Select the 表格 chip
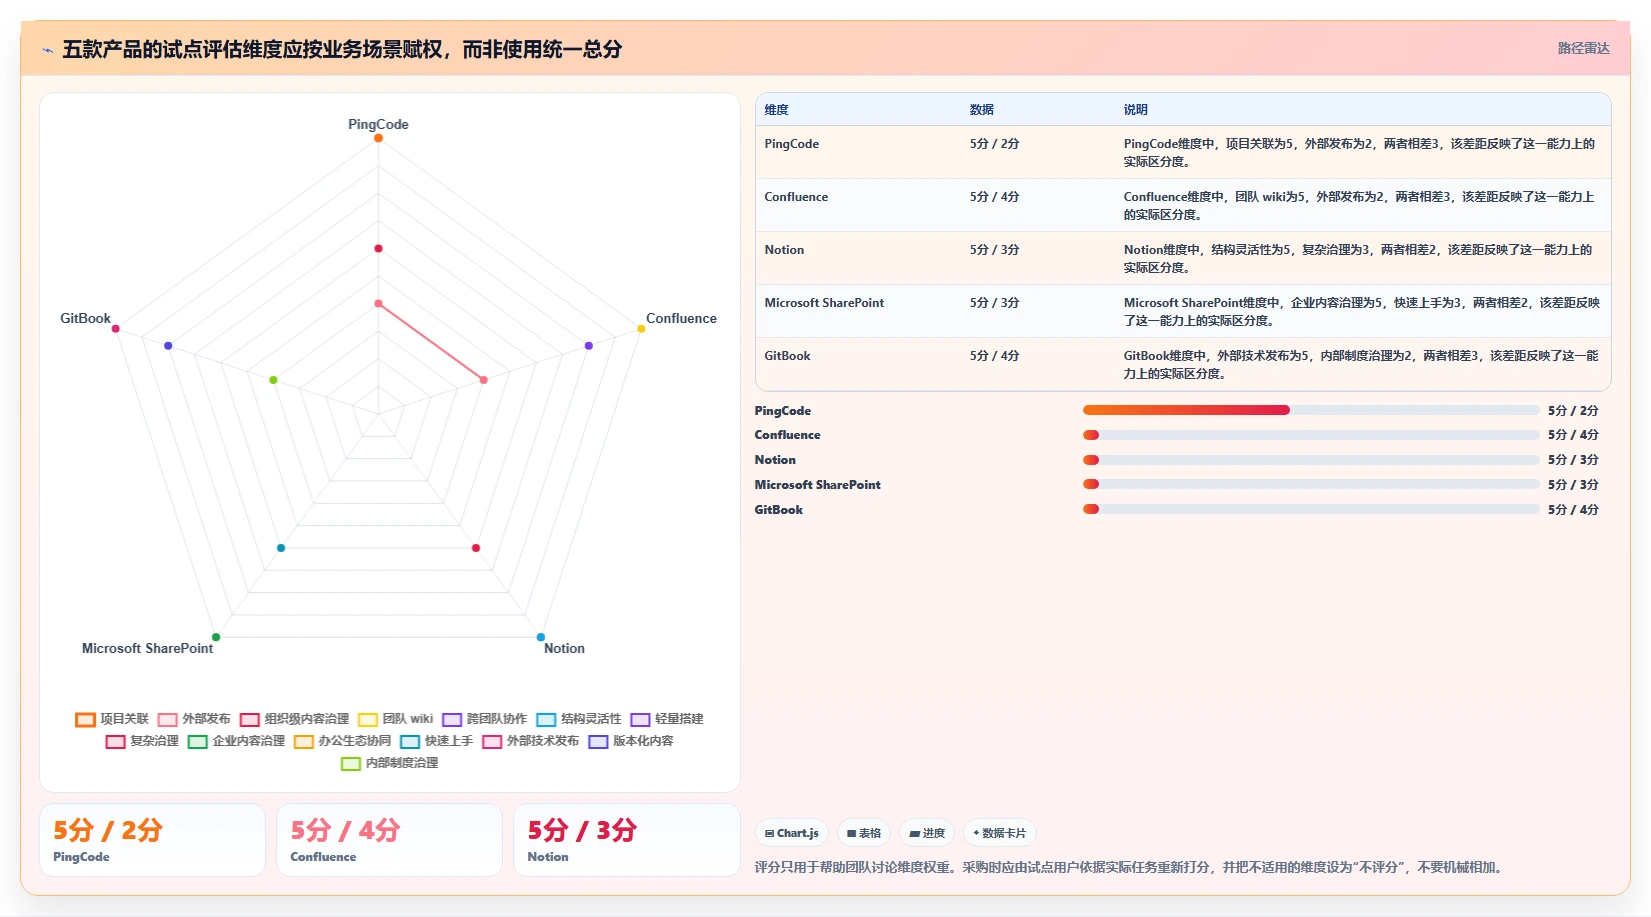 pyautogui.click(x=864, y=833)
